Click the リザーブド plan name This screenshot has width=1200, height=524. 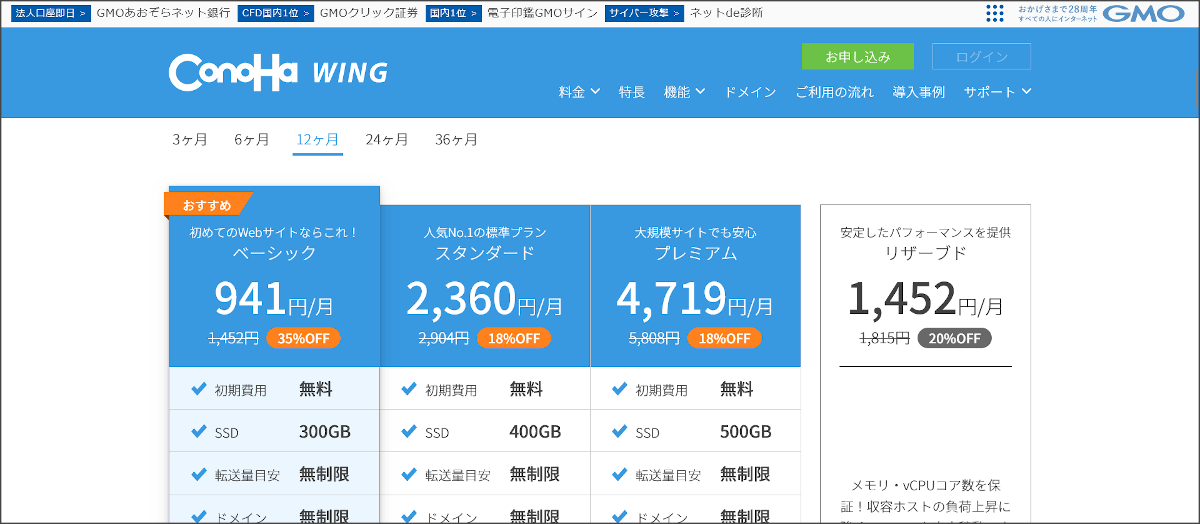[x=925, y=253]
